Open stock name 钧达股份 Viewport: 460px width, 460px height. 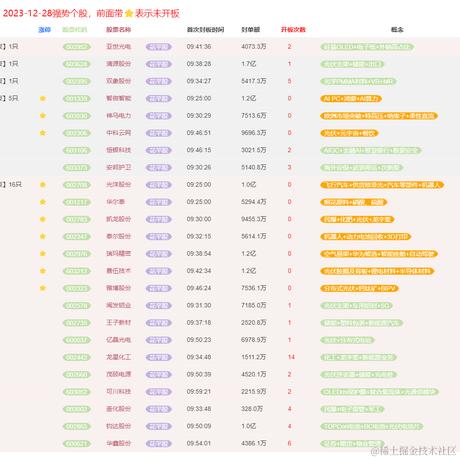(x=118, y=426)
